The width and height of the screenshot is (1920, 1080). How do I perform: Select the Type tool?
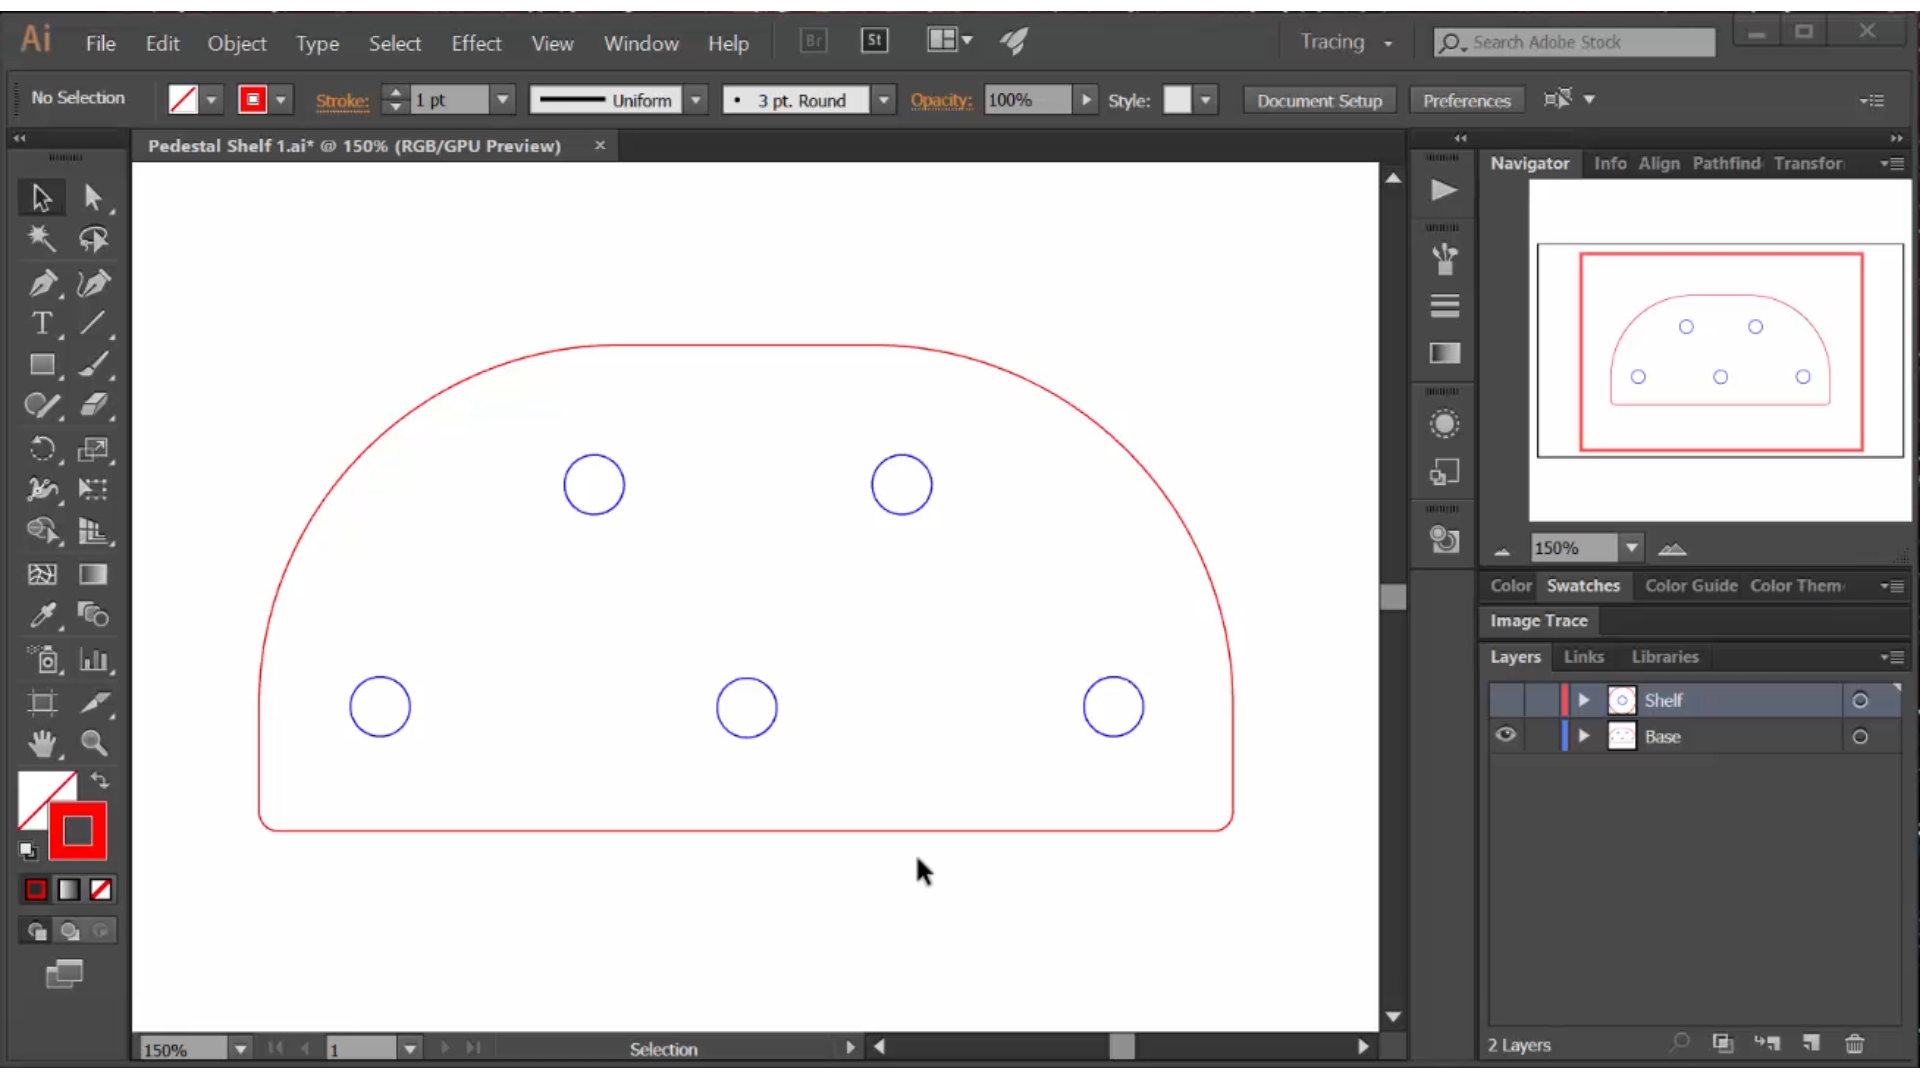(x=41, y=323)
